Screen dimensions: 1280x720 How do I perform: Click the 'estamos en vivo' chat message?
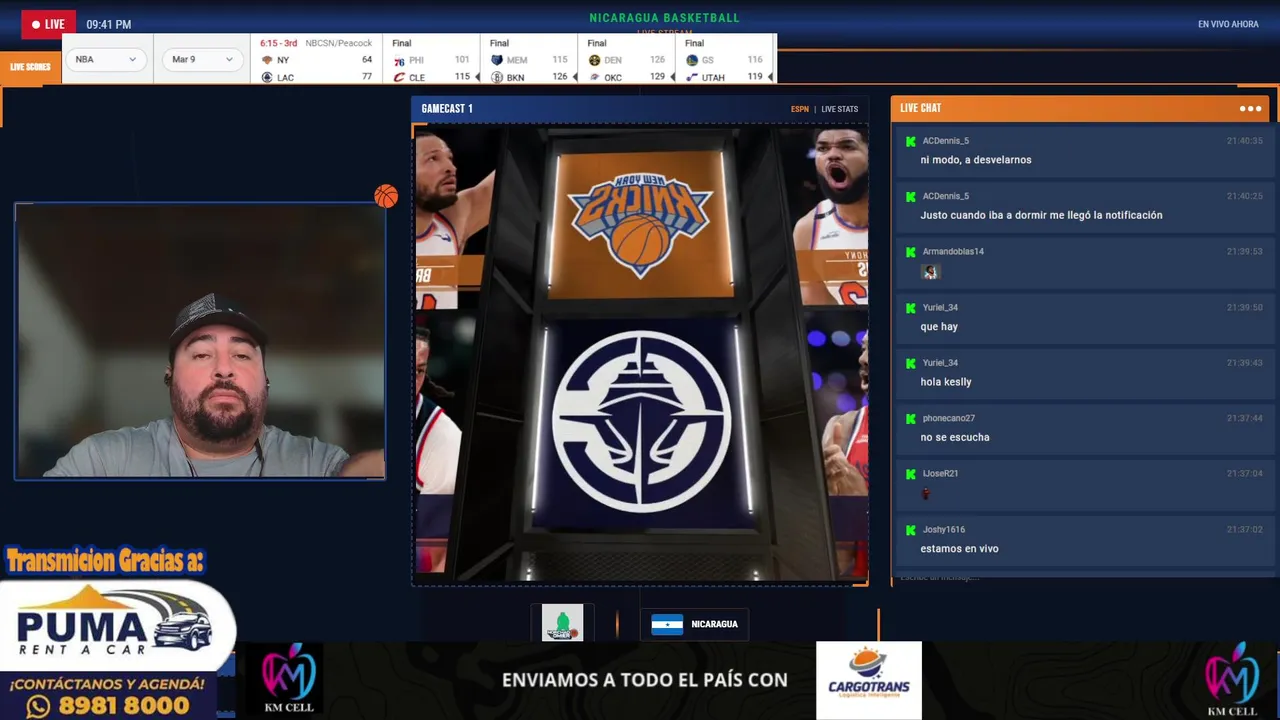[x=959, y=548]
